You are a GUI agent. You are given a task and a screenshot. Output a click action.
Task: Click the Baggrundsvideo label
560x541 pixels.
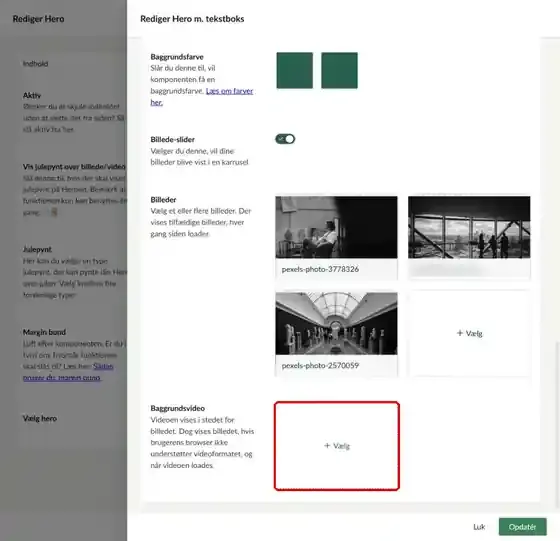[178, 408]
